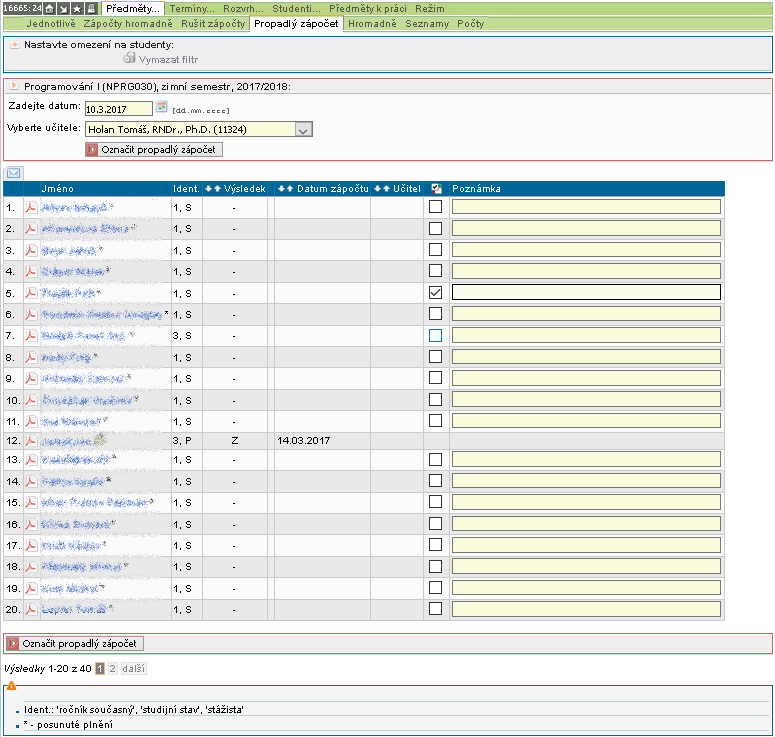The image size is (775, 737).
Task: Click the Zadejte datum input field
Action: point(117,108)
